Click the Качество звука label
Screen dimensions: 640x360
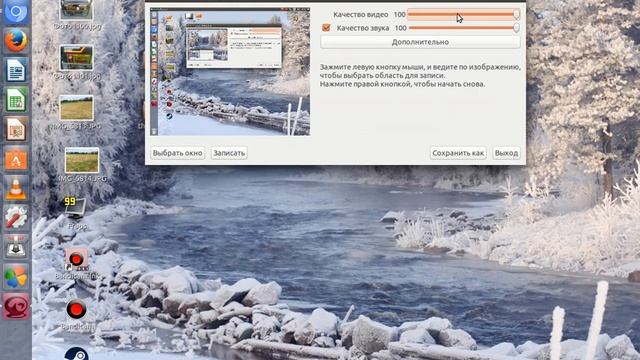(362, 28)
